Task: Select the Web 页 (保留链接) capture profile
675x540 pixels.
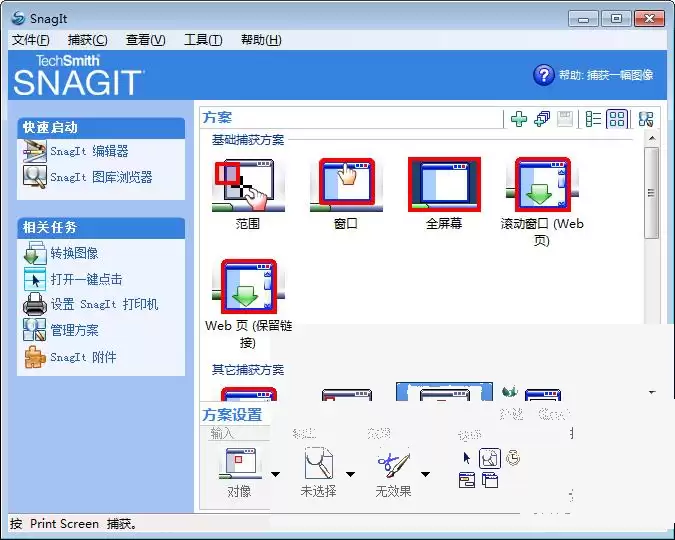Action: click(248, 304)
